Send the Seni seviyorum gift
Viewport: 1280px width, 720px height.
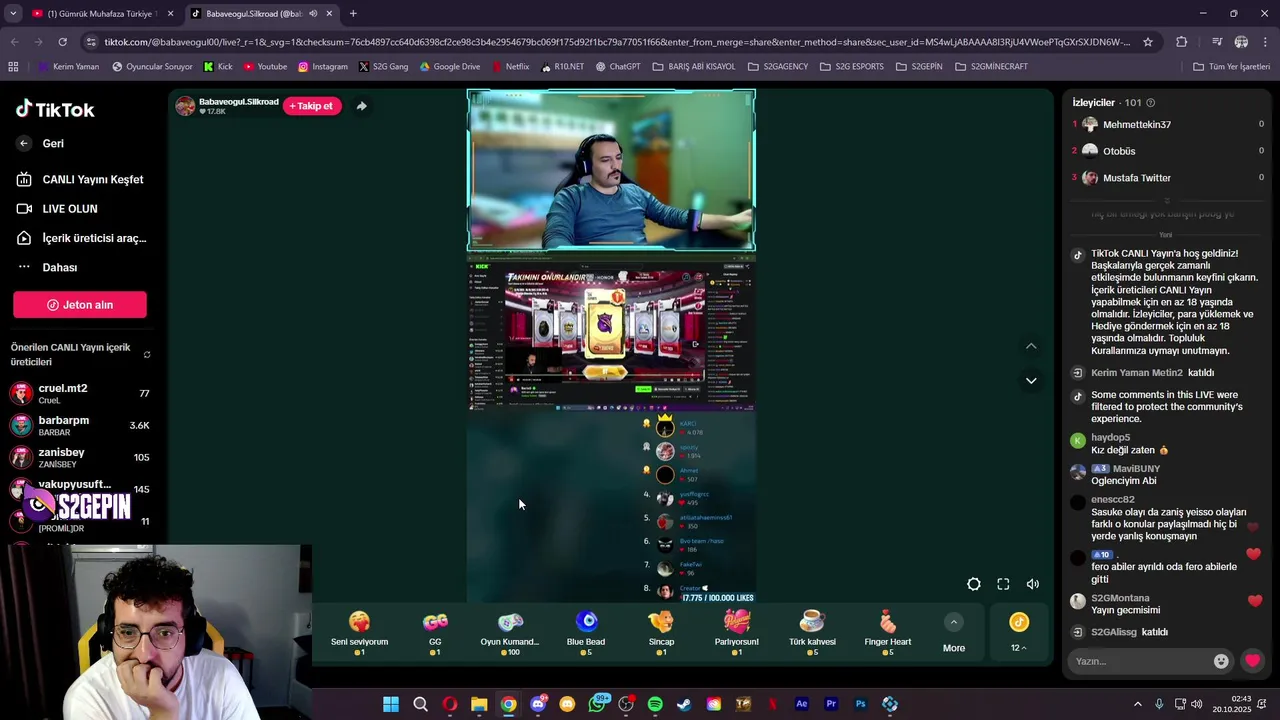(359, 632)
